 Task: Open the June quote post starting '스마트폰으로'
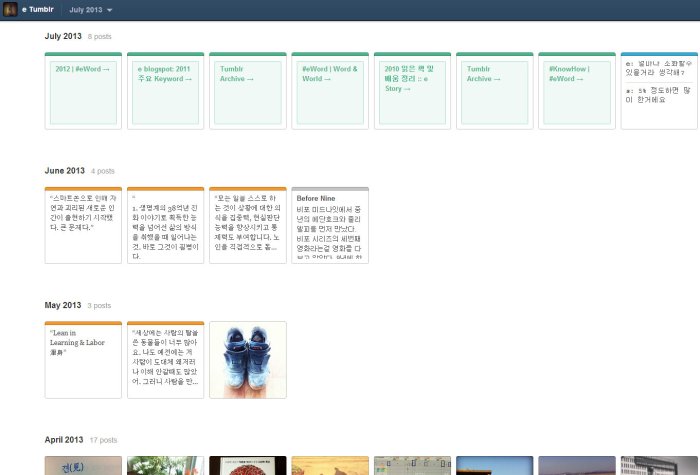[x=83, y=225]
